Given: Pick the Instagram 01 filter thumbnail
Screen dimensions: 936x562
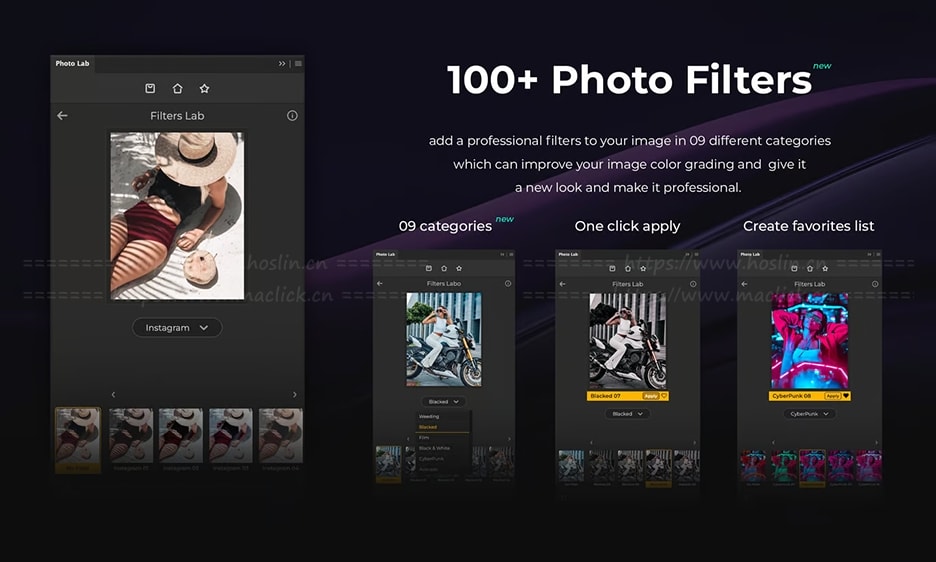Looking at the screenshot, I should [131, 440].
